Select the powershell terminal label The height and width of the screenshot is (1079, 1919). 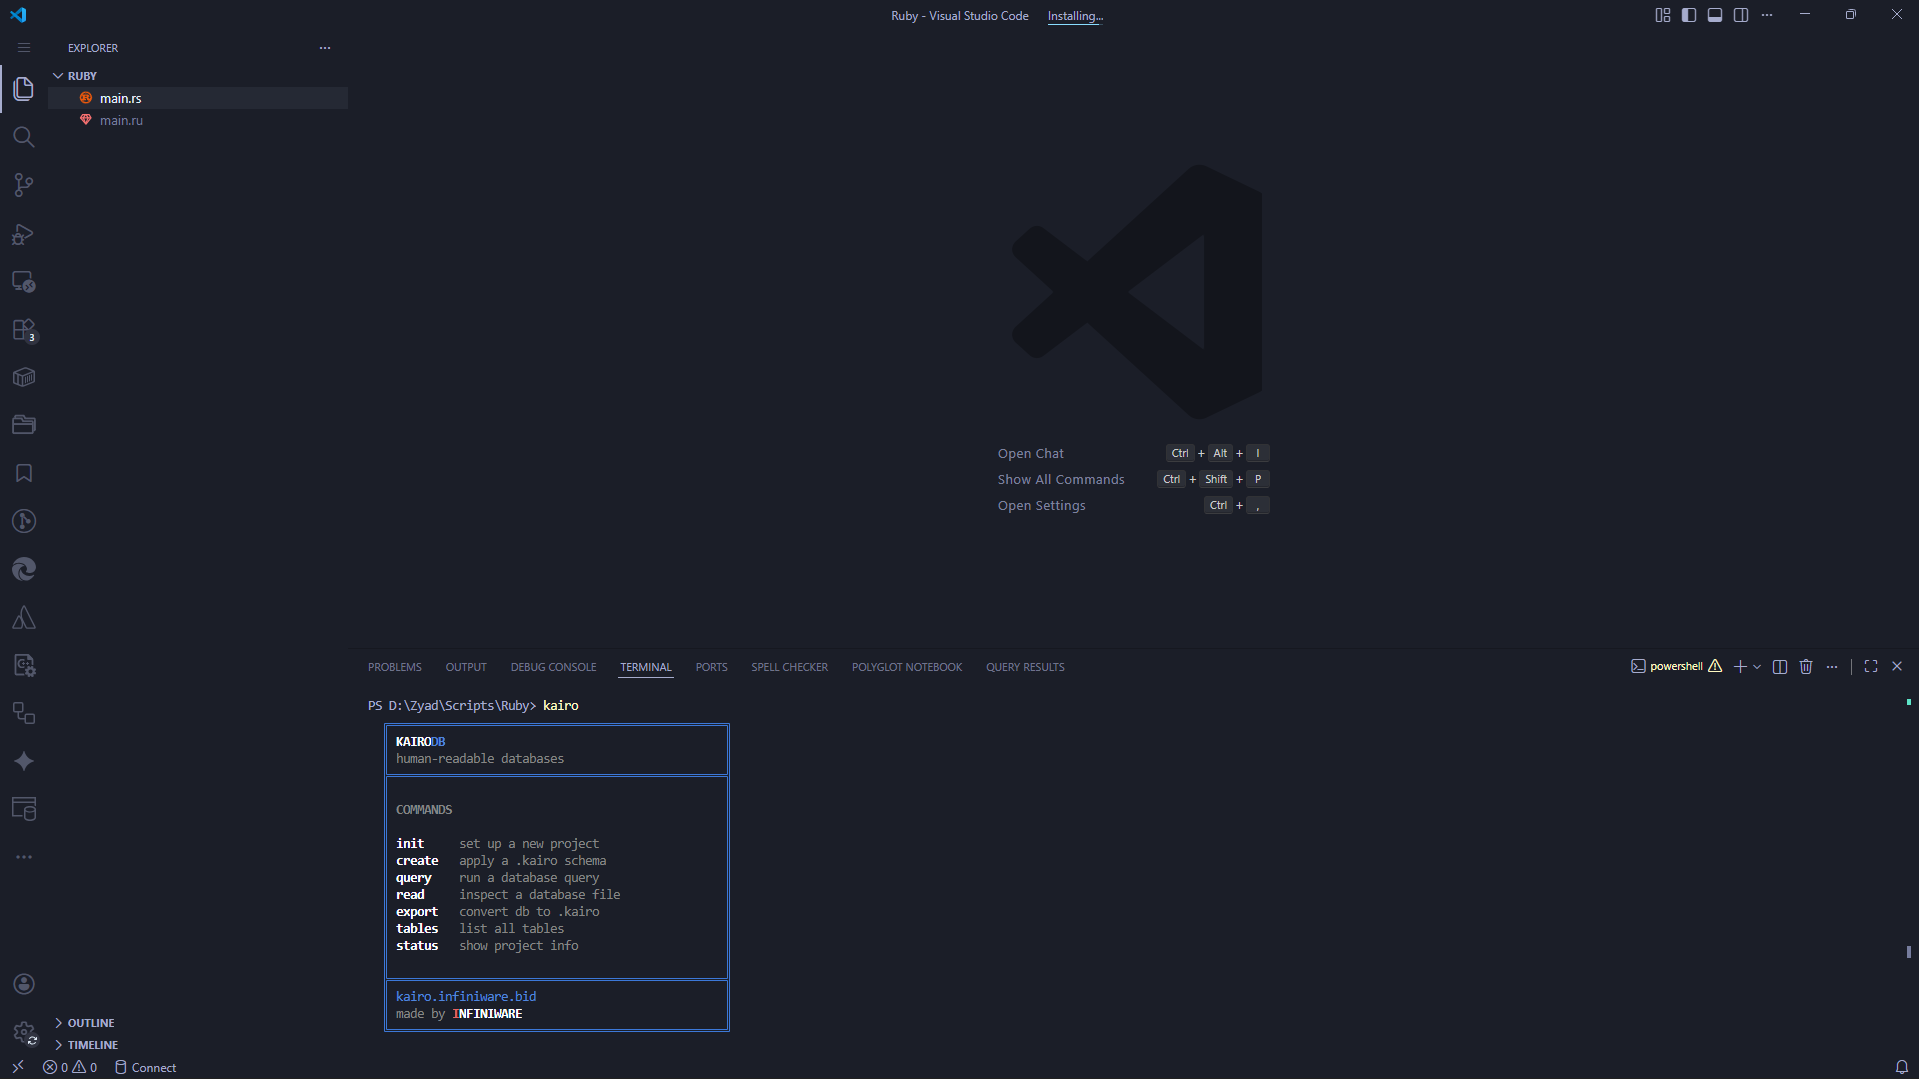[1676, 667]
